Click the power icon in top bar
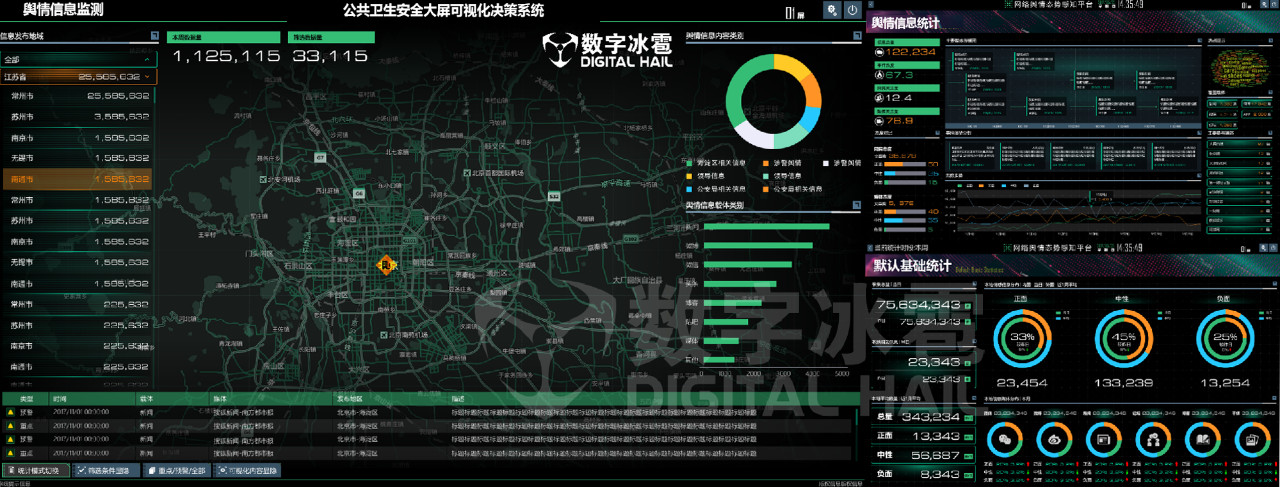This screenshot has width=1280, height=487. tap(852, 10)
